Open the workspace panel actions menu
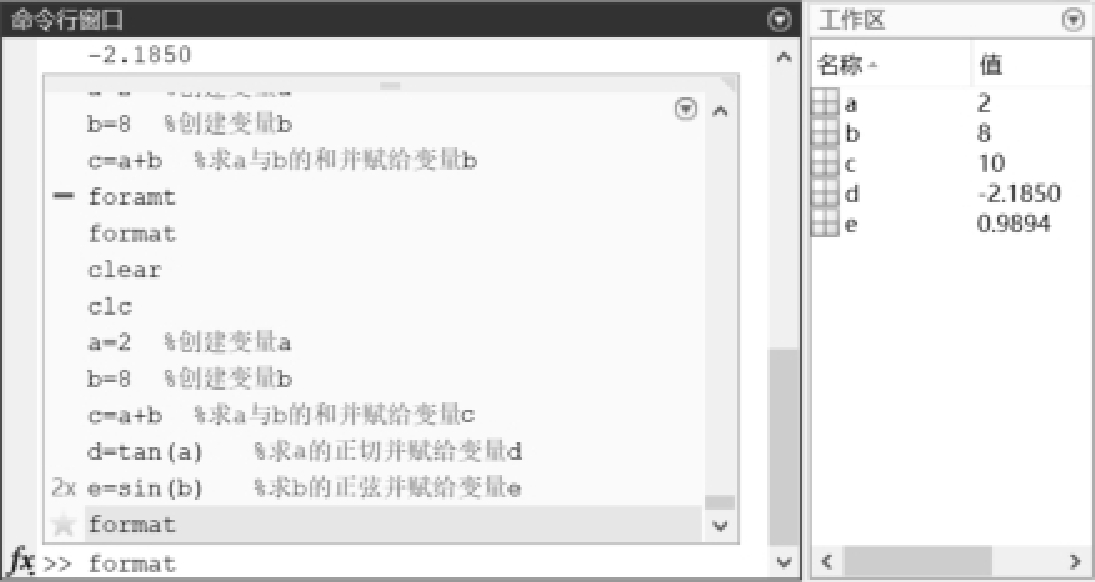Image resolution: width=1095 pixels, height=582 pixels. (1073, 20)
